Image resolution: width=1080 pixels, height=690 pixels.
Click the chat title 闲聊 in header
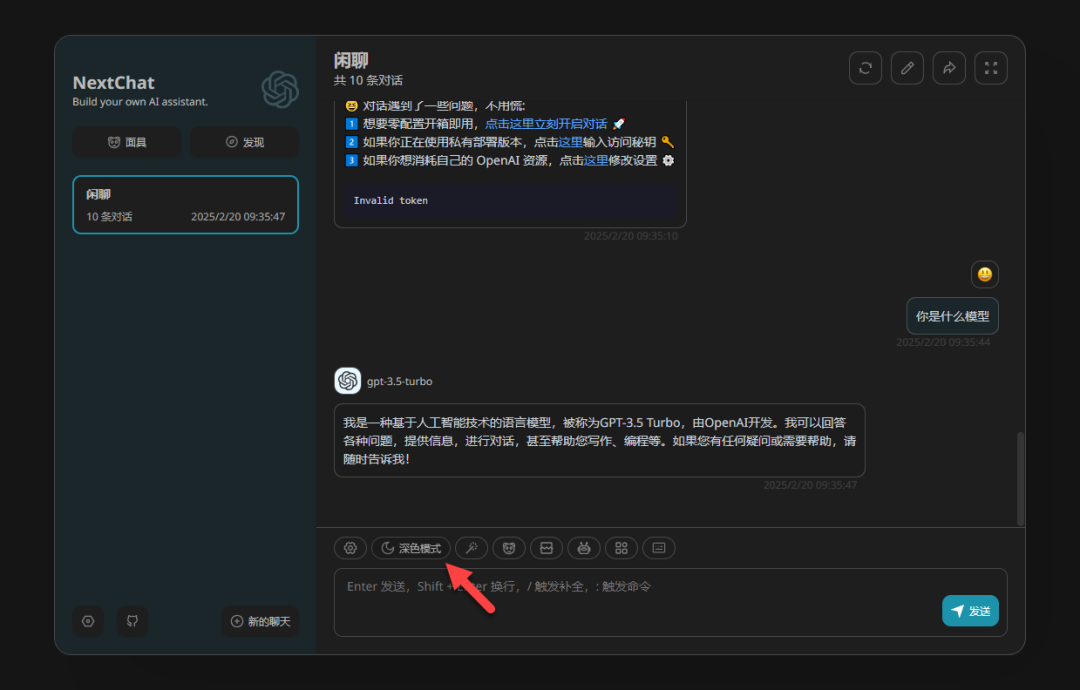click(x=351, y=61)
